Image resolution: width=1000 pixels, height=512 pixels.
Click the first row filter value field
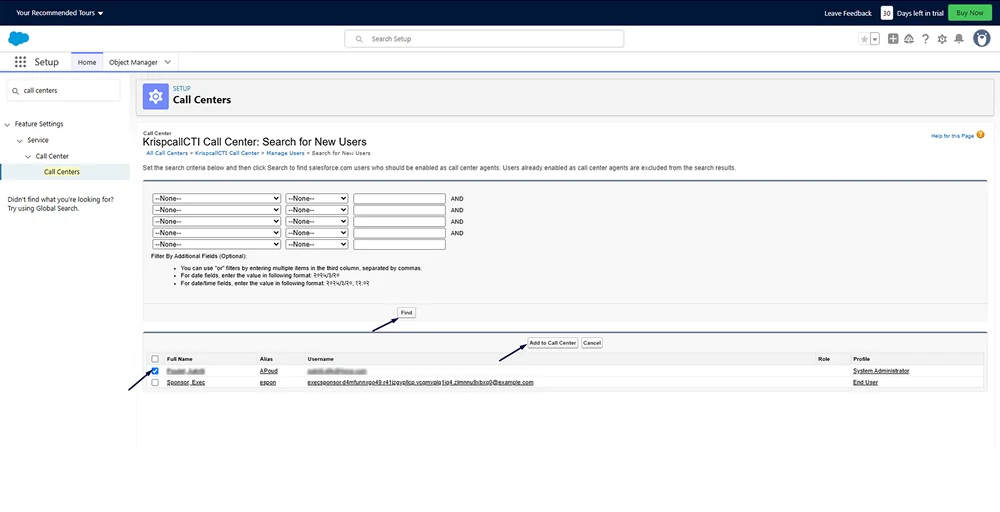399,198
